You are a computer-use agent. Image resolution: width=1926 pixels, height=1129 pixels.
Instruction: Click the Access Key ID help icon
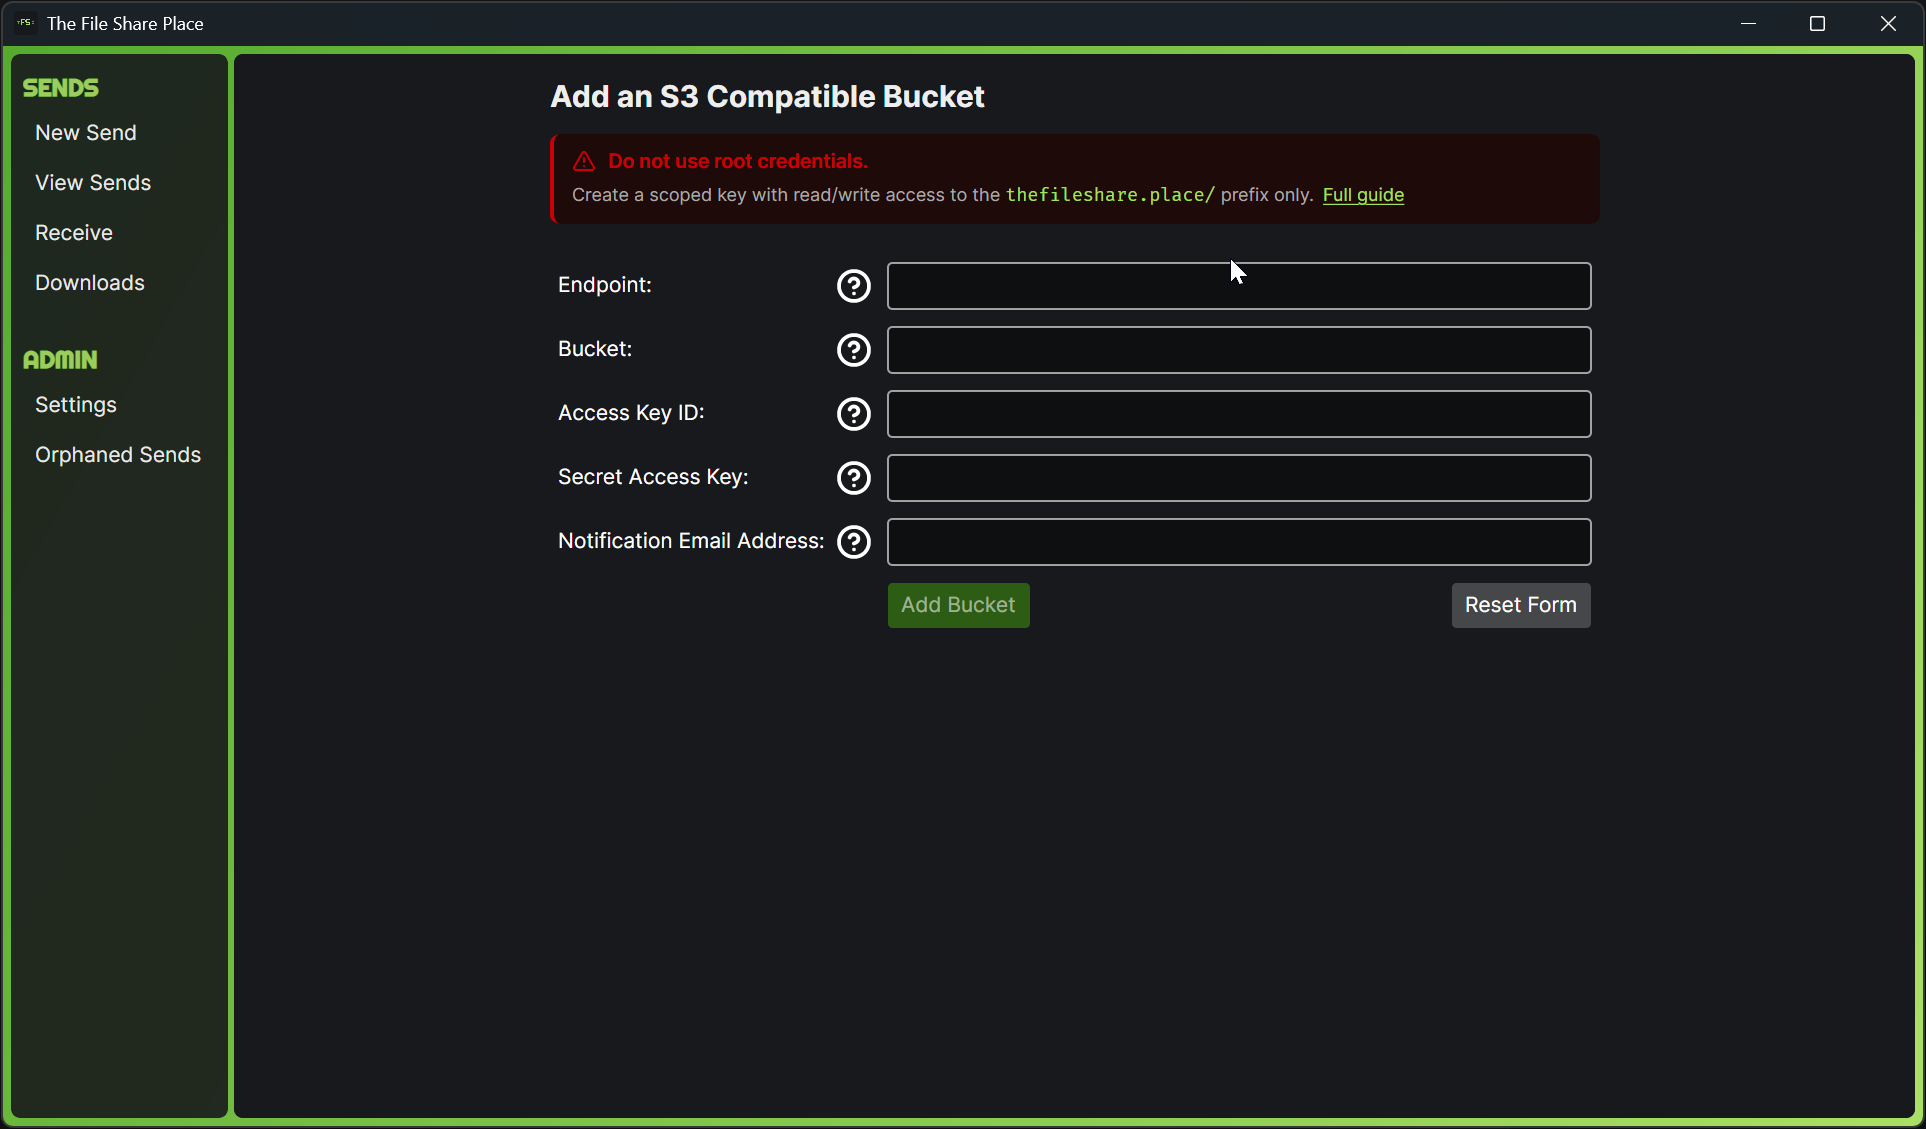click(853, 414)
